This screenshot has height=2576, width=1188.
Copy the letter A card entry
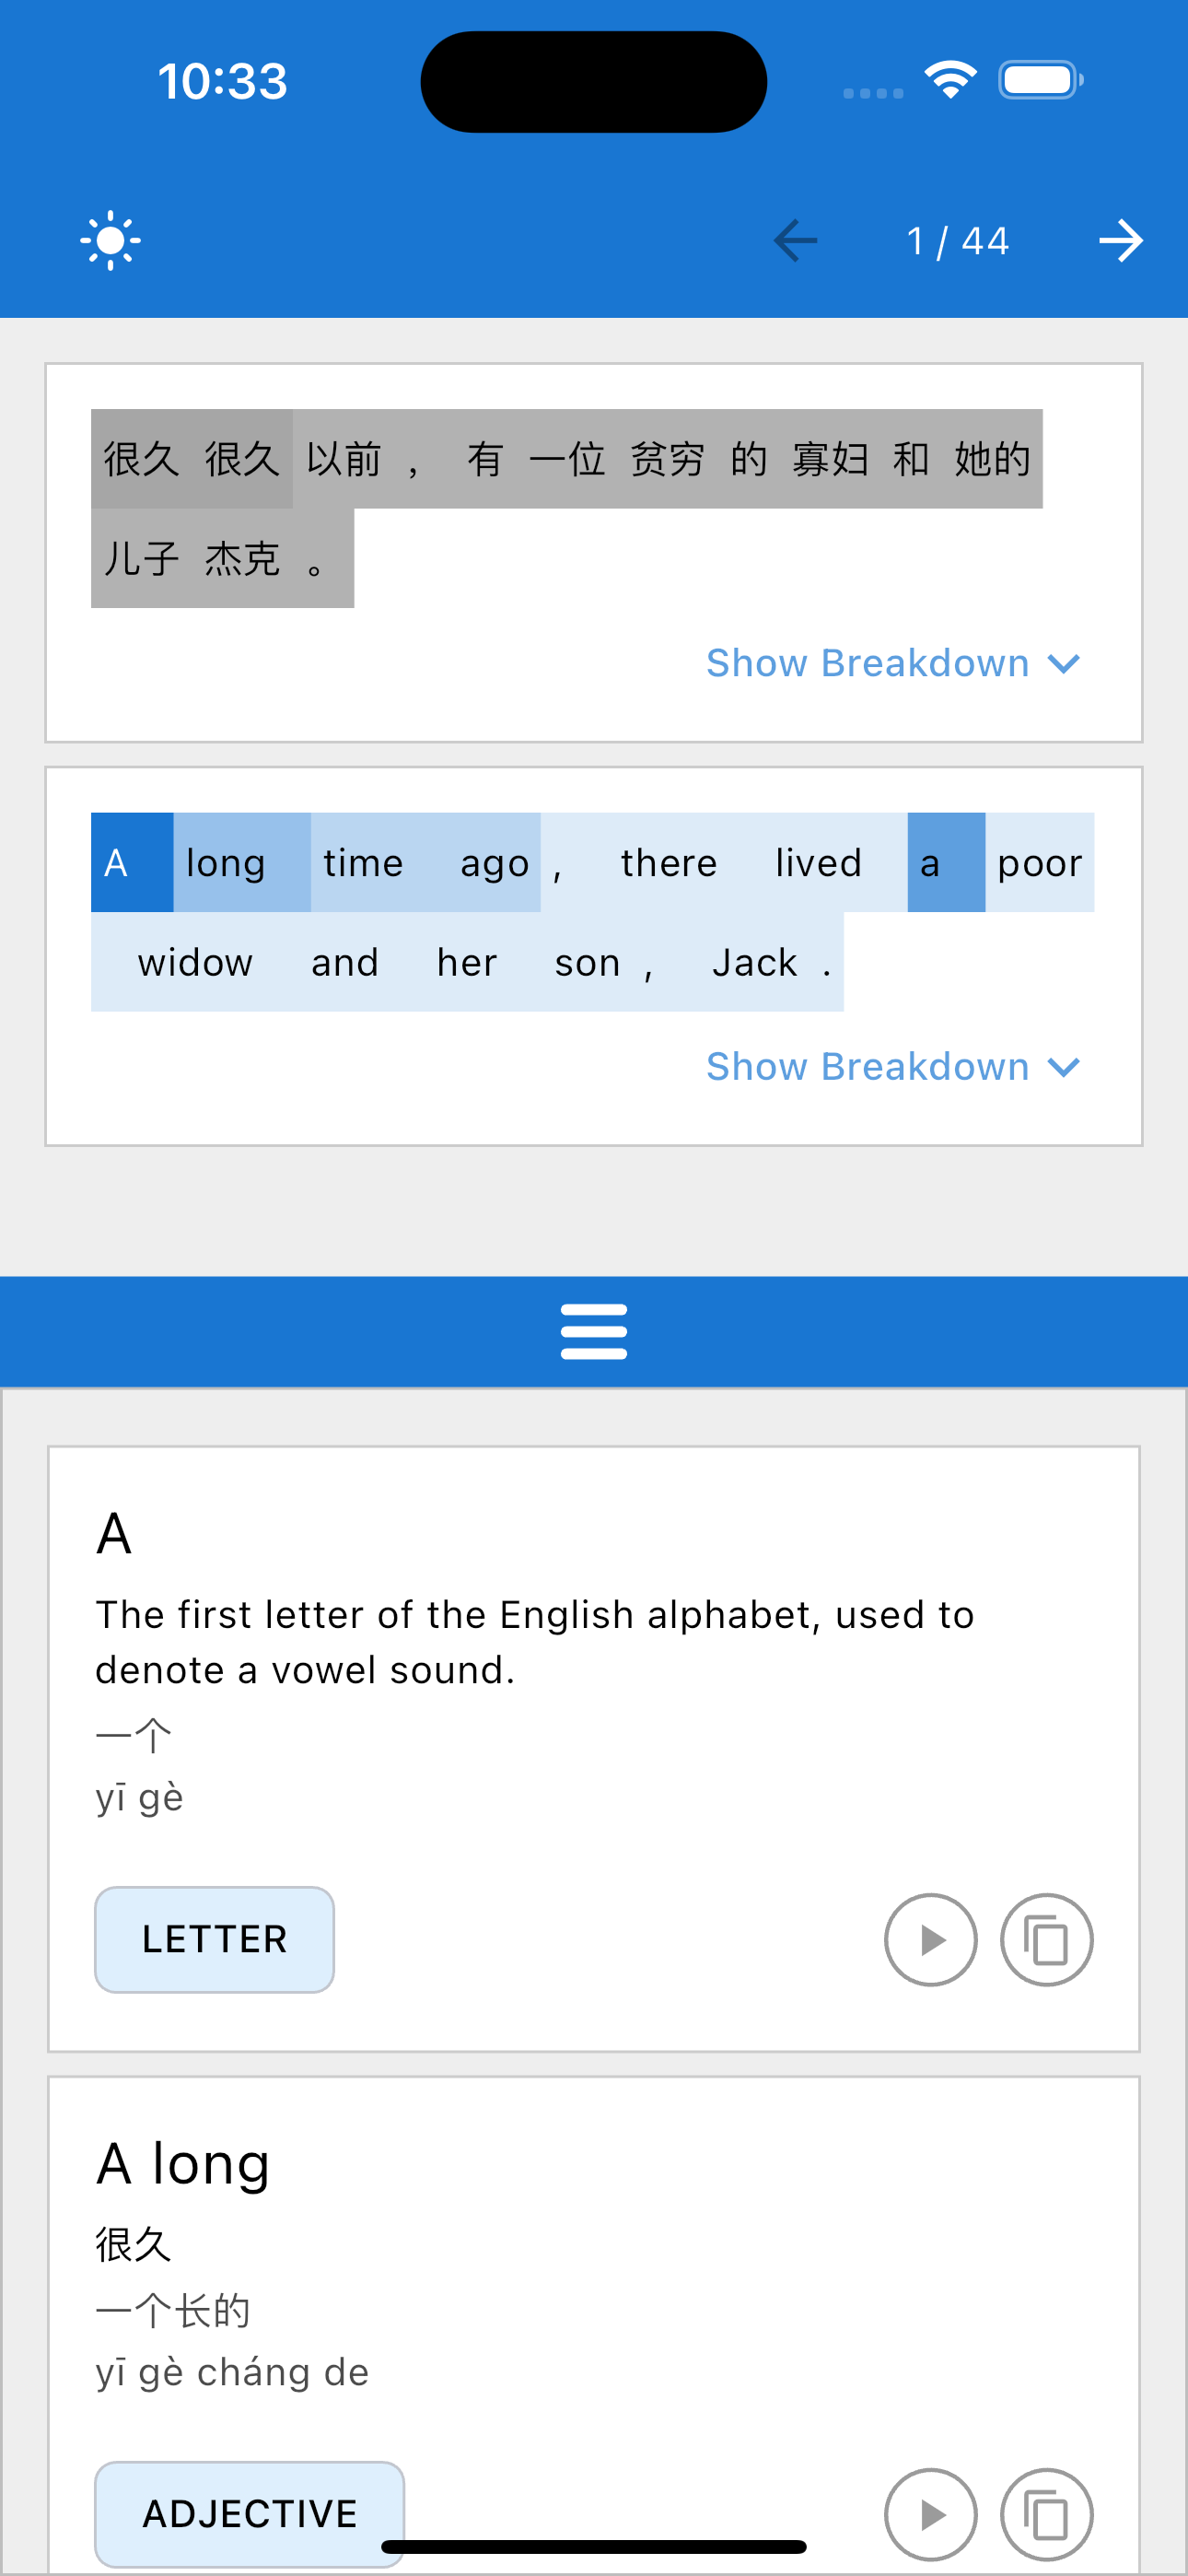point(1046,1939)
